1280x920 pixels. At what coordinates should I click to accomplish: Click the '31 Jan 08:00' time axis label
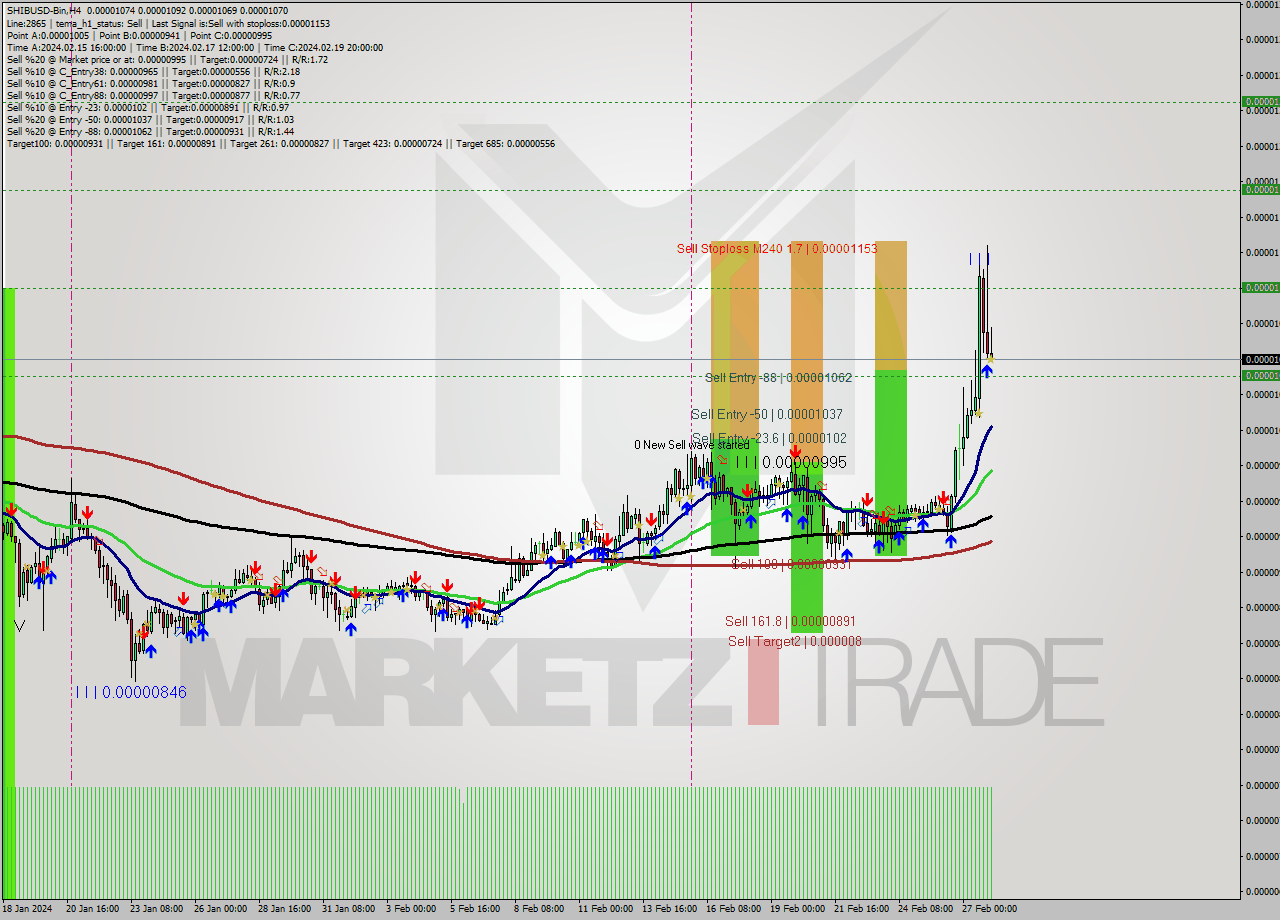pyautogui.click(x=348, y=909)
